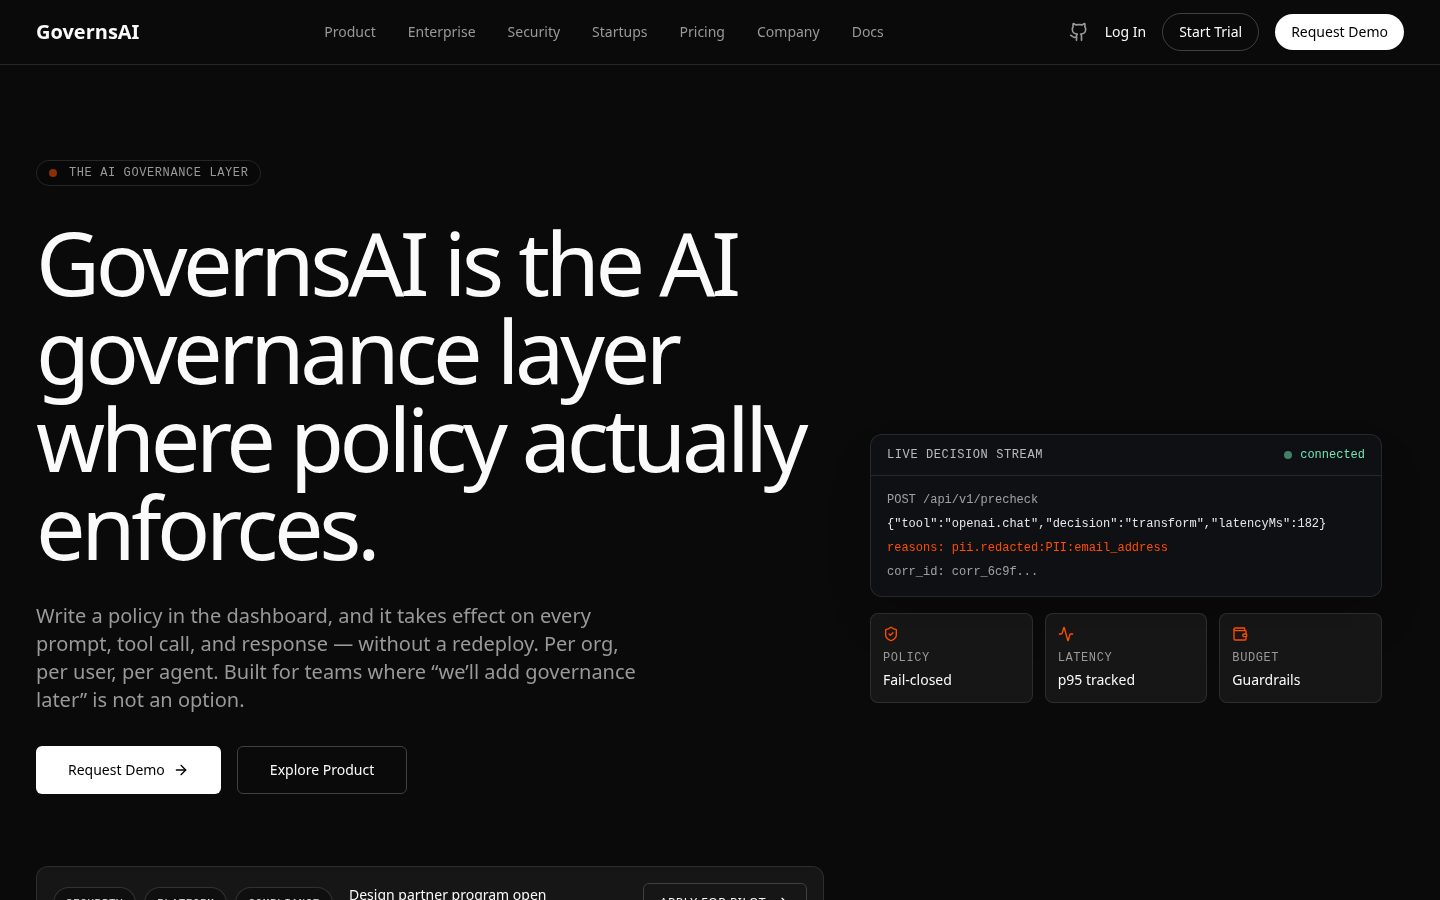
Task: Select the Policy Fail-closed card
Action: (951, 658)
